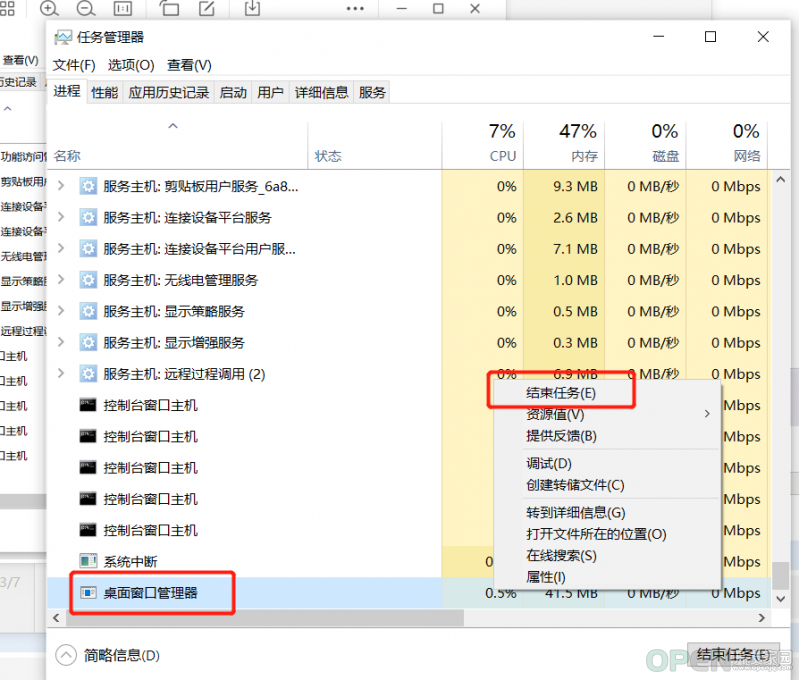Switch to the 详细信息 tab

[x=322, y=92]
